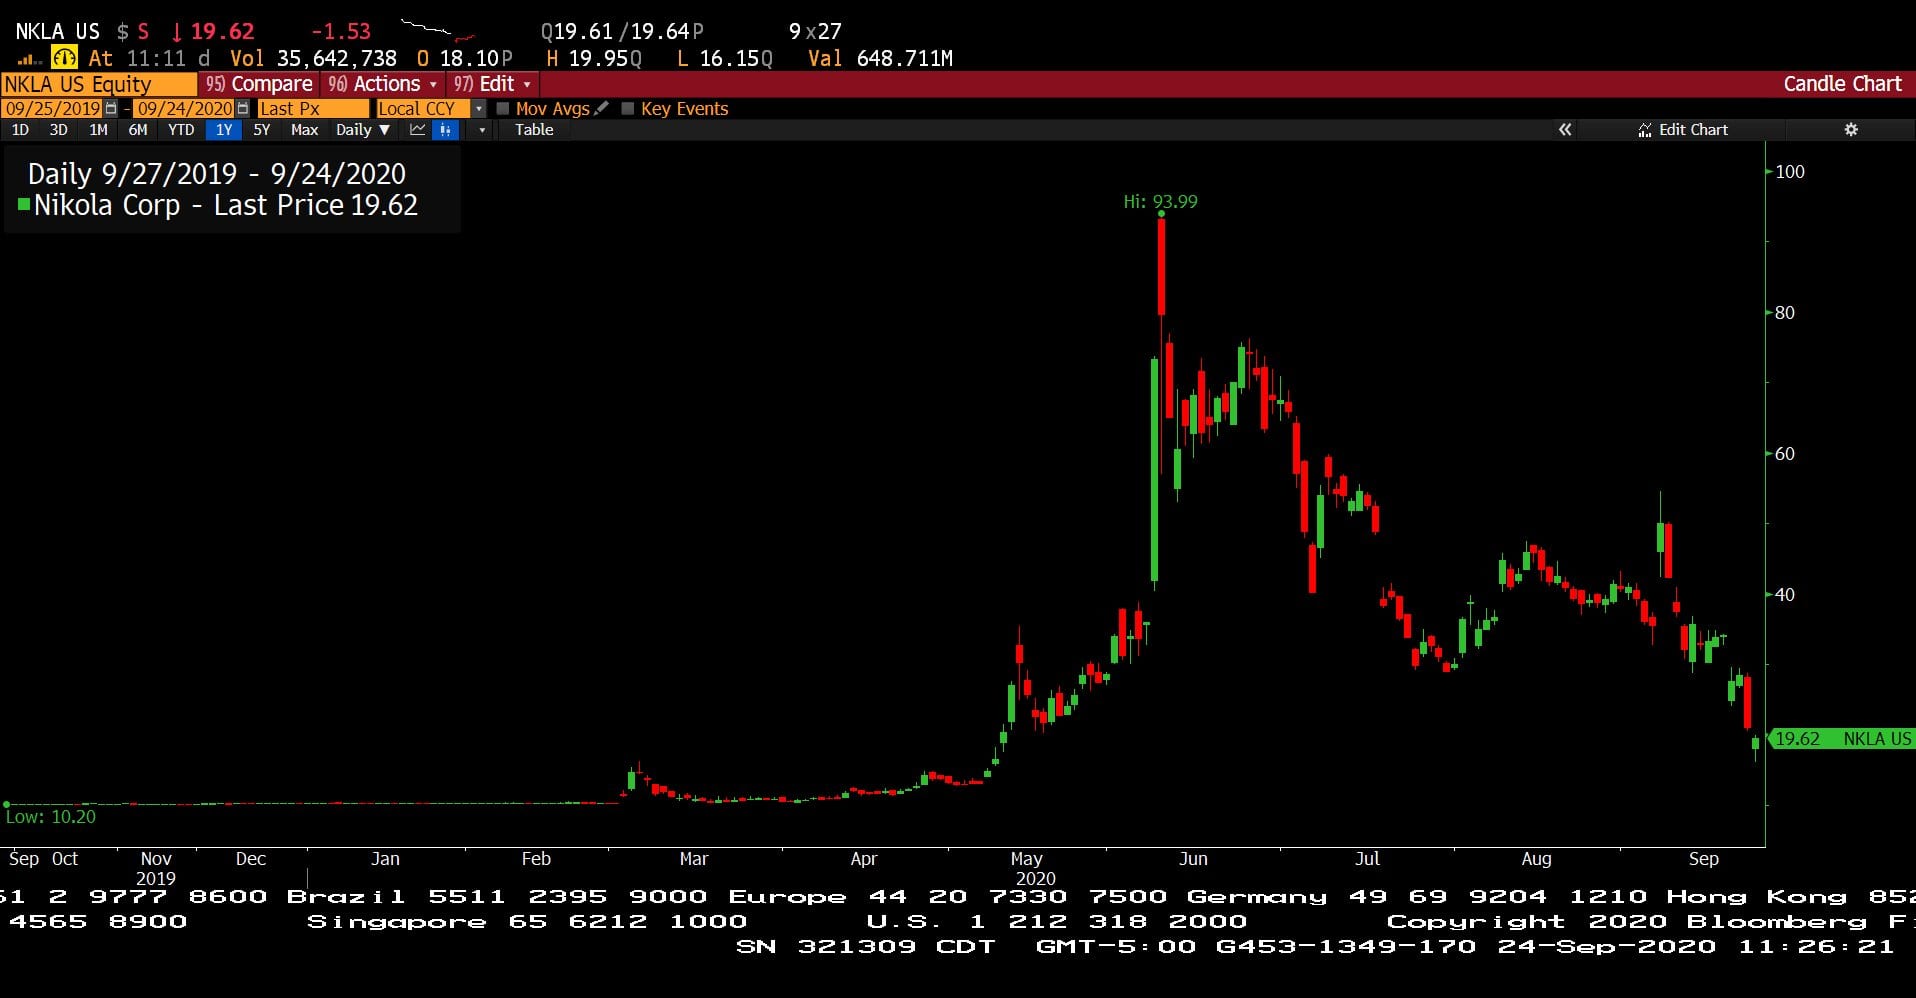The image size is (1916, 998).
Task: Click the Edit Chart button
Action: tap(1683, 130)
